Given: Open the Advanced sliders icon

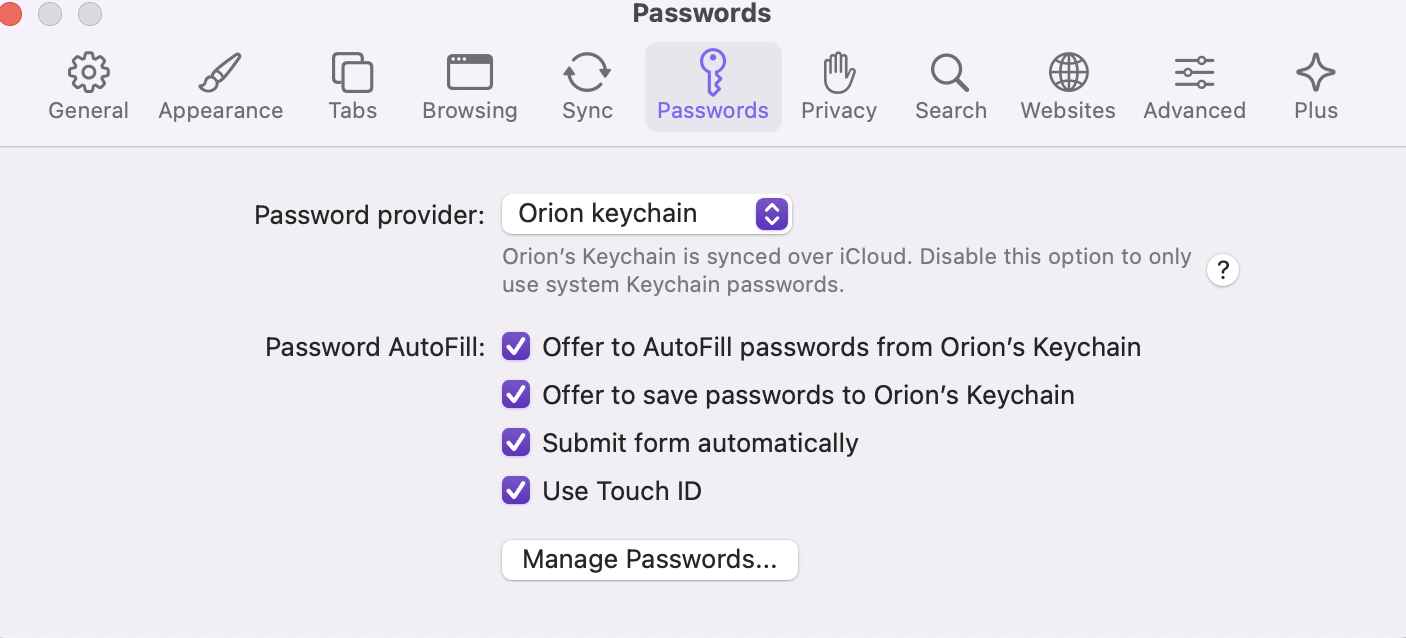Looking at the screenshot, I should point(1194,73).
